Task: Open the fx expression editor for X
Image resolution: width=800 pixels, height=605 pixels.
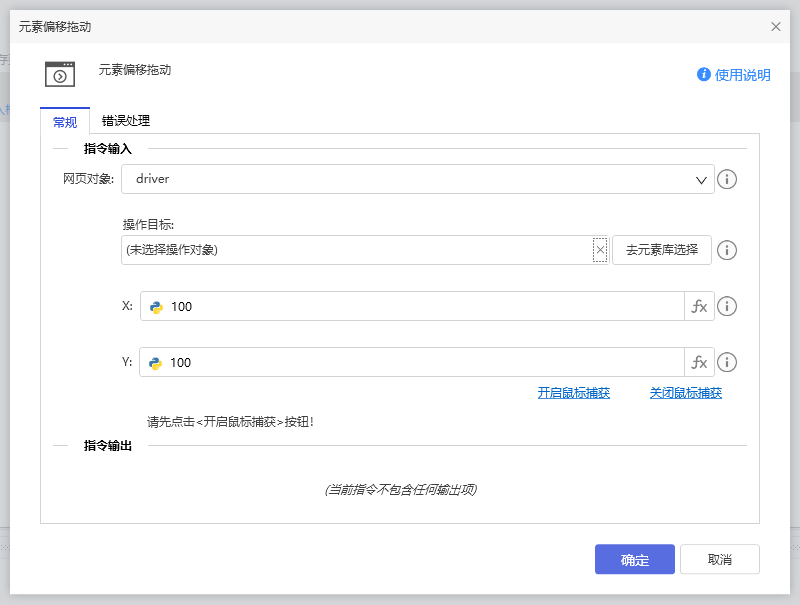Action: point(699,306)
